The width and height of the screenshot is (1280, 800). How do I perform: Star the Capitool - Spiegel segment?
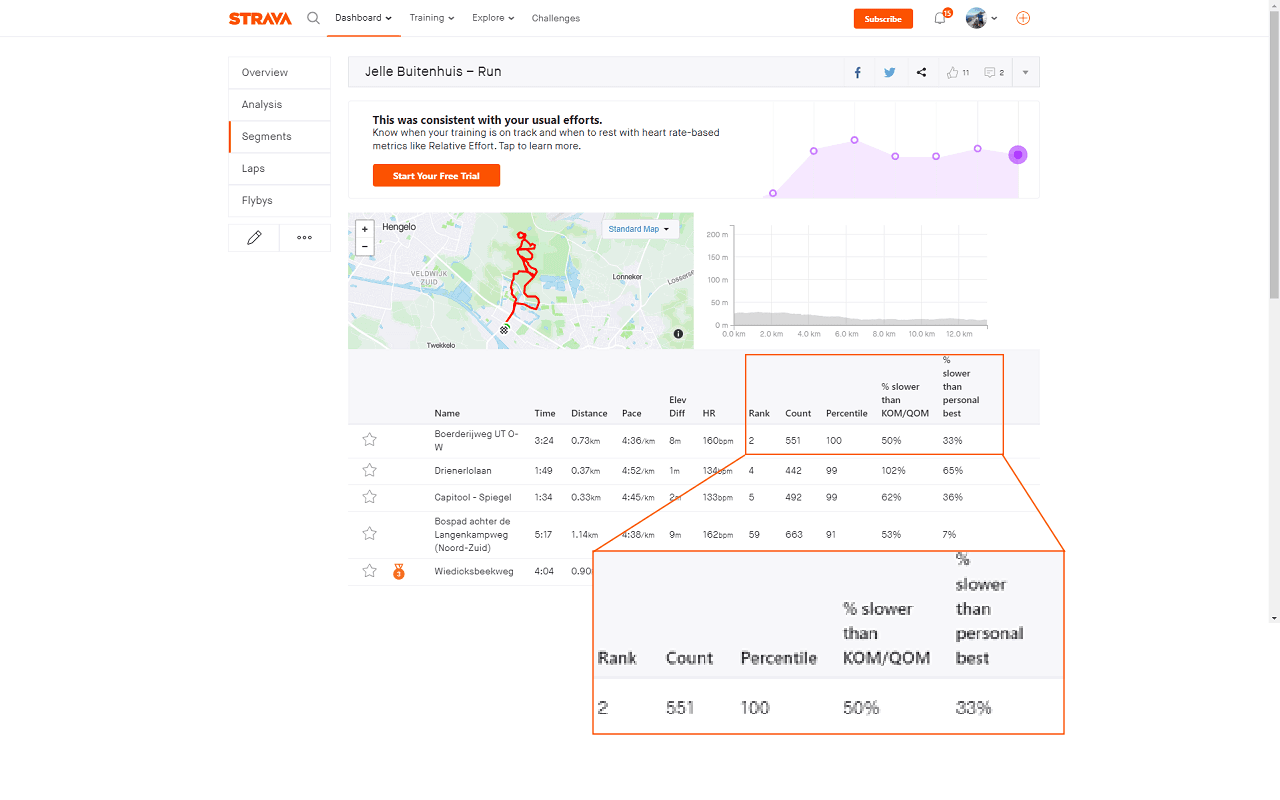pos(369,497)
